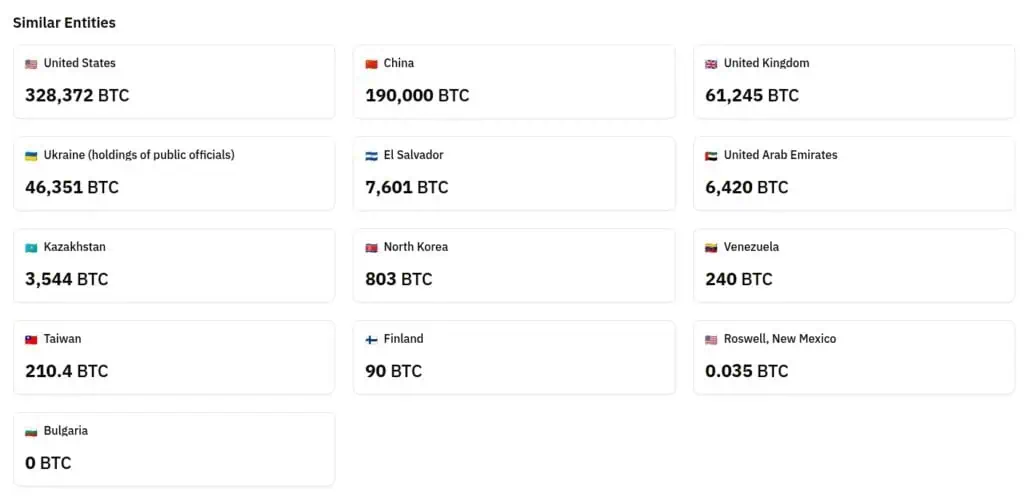Select the 190,000 BTC holdings value
Viewport: 1024px width, 496px height.
tap(417, 96)
